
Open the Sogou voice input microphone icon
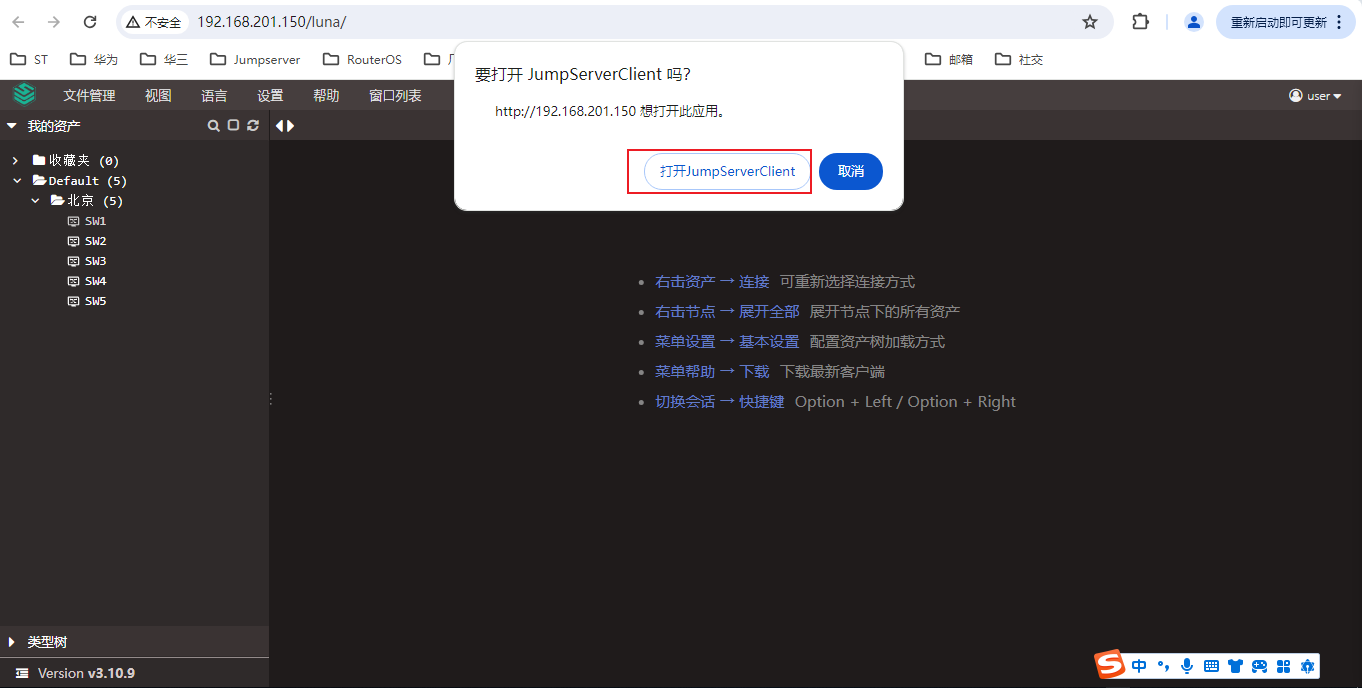[1187, 665]
